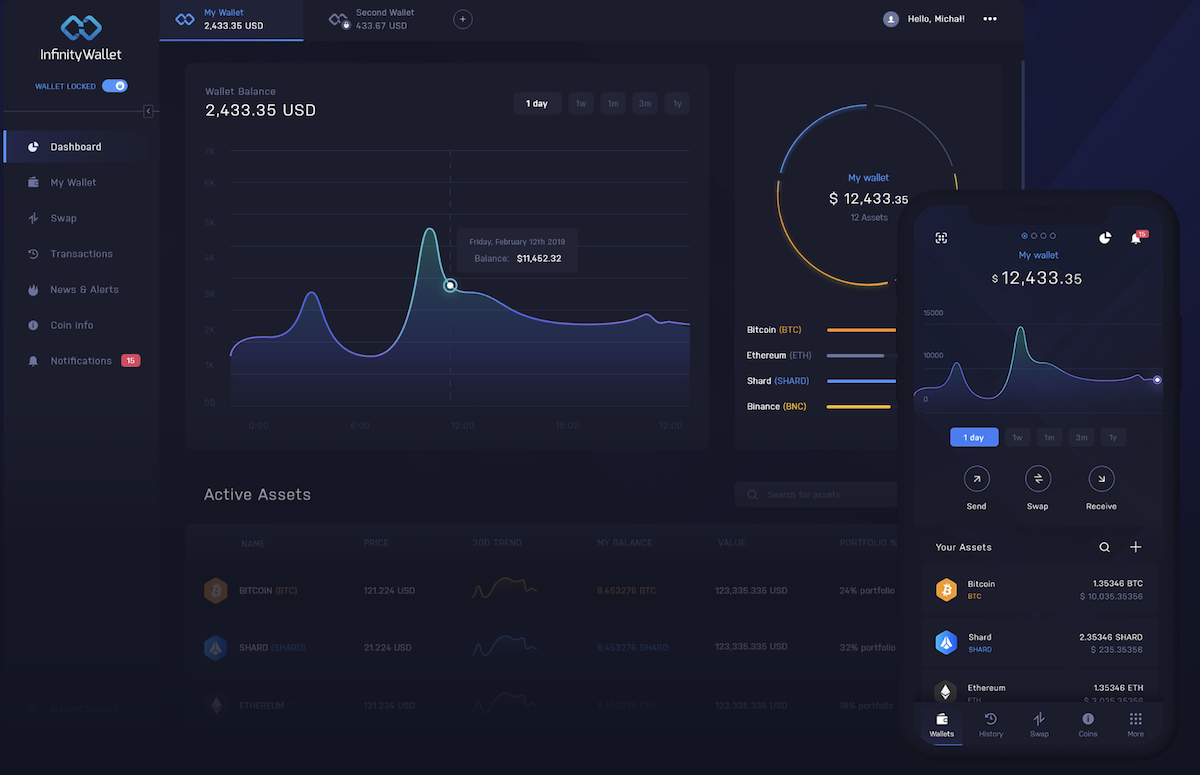1200x775 pixels.
Task: Select the 1 day chart range
Action: point(538,104)
